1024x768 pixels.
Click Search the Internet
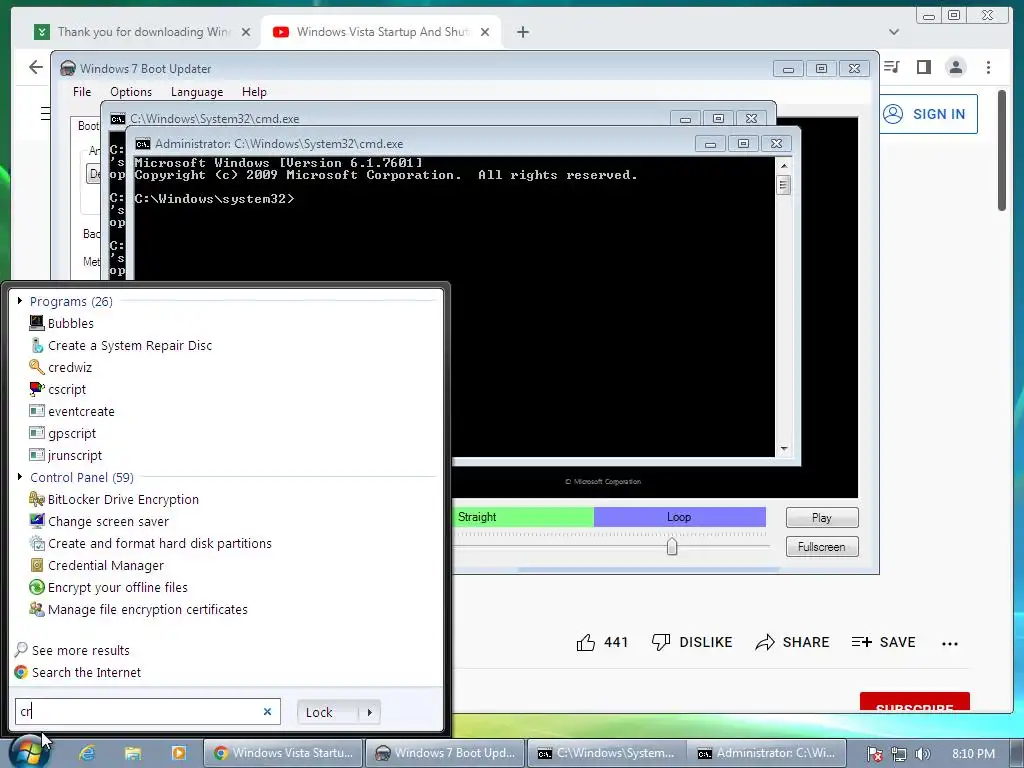[x=78, y=672]
